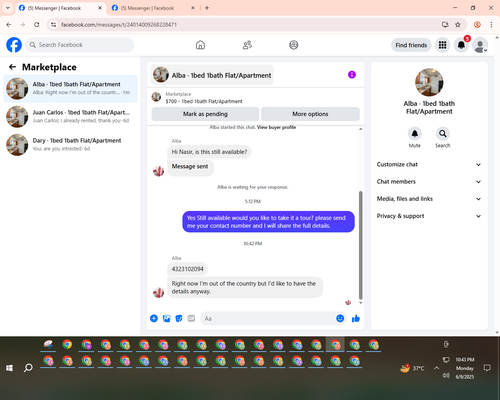
Task: Open the Windows Start button
Action: [x=9, y=368]
